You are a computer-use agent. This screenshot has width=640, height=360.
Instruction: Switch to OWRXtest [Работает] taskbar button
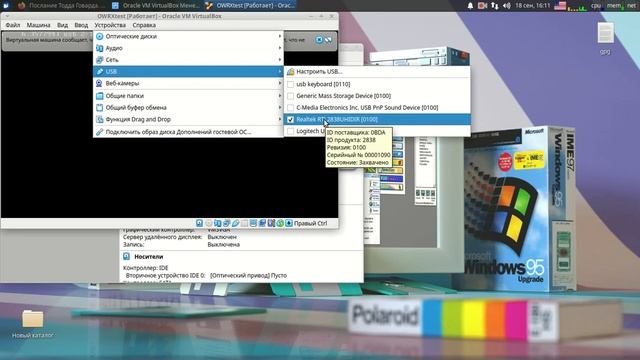point(249,6)
